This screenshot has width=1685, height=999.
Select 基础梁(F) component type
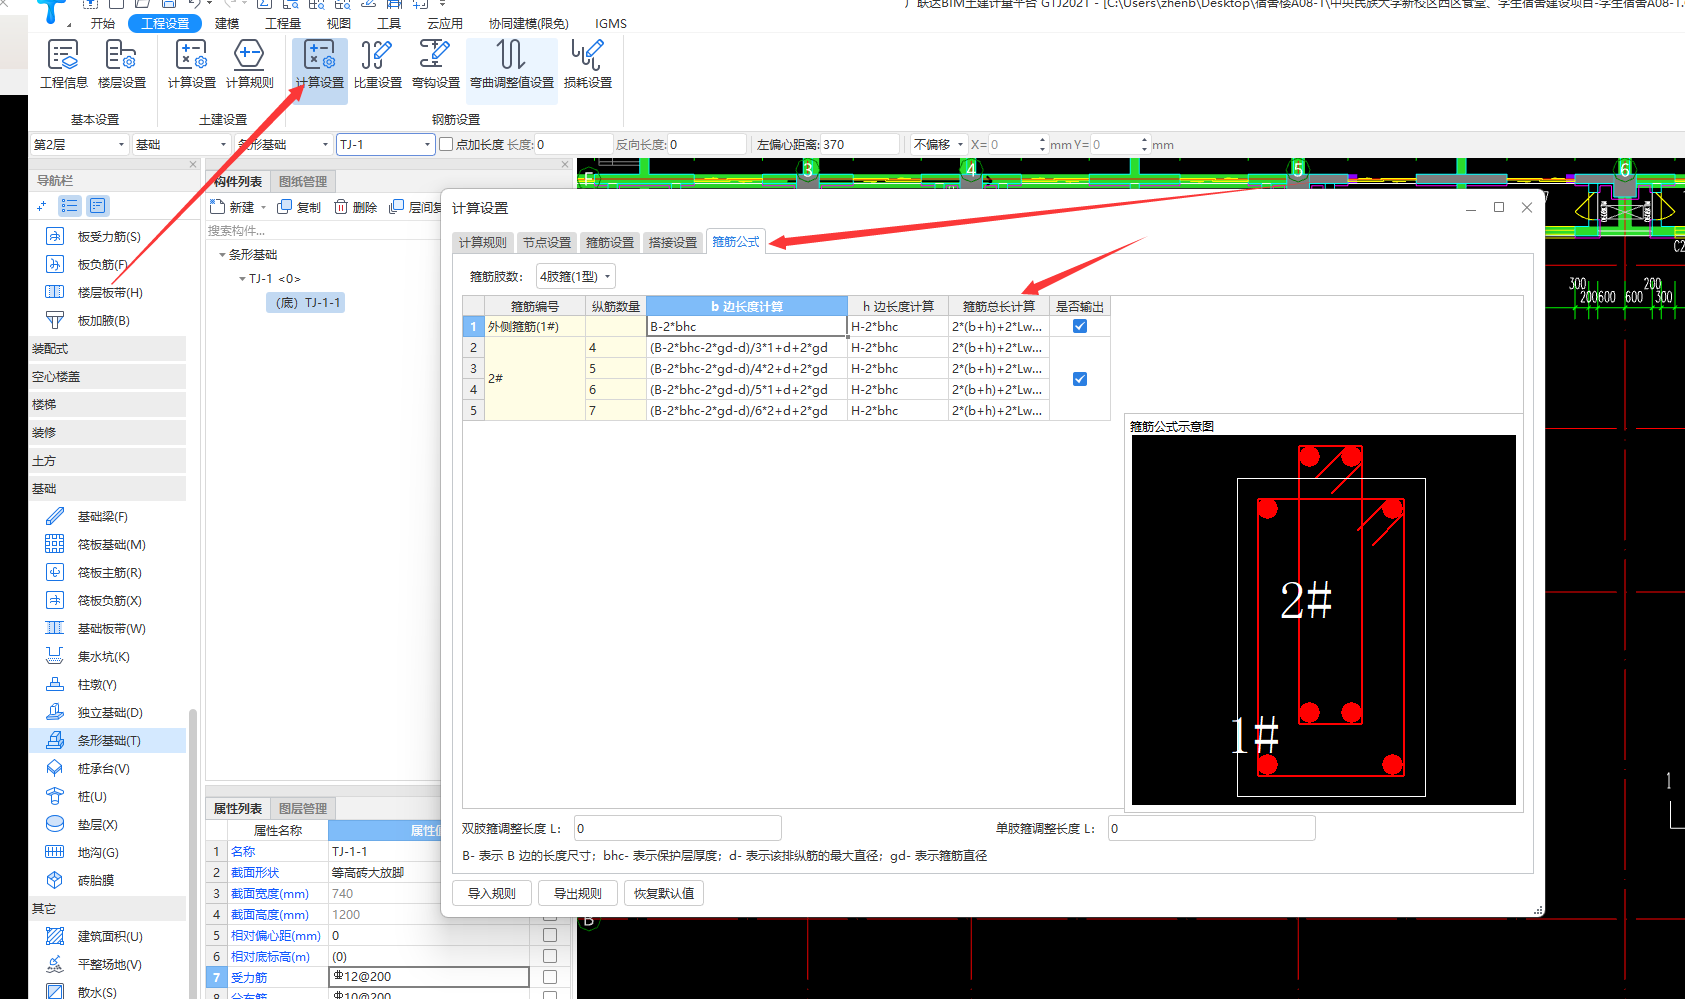(x=102, y=517)
